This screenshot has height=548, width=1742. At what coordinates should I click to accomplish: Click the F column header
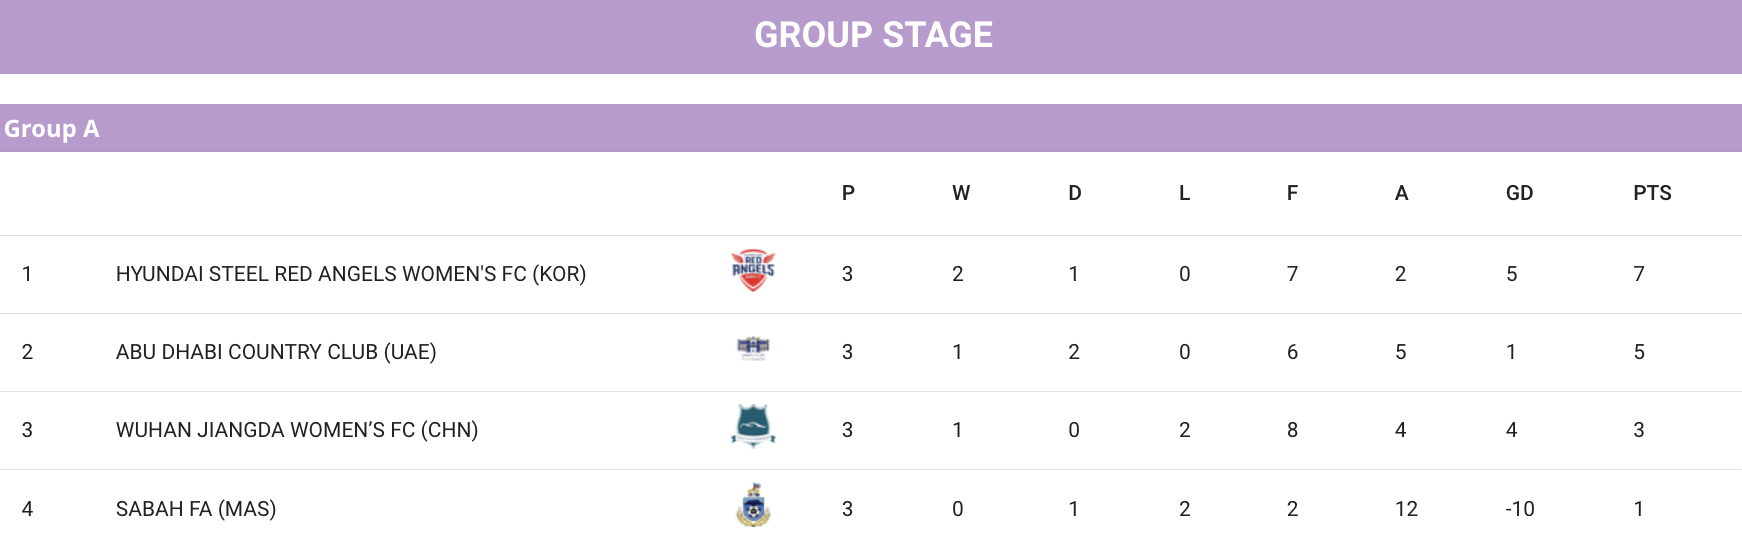pyautogui.click(x=1292, y=193)
